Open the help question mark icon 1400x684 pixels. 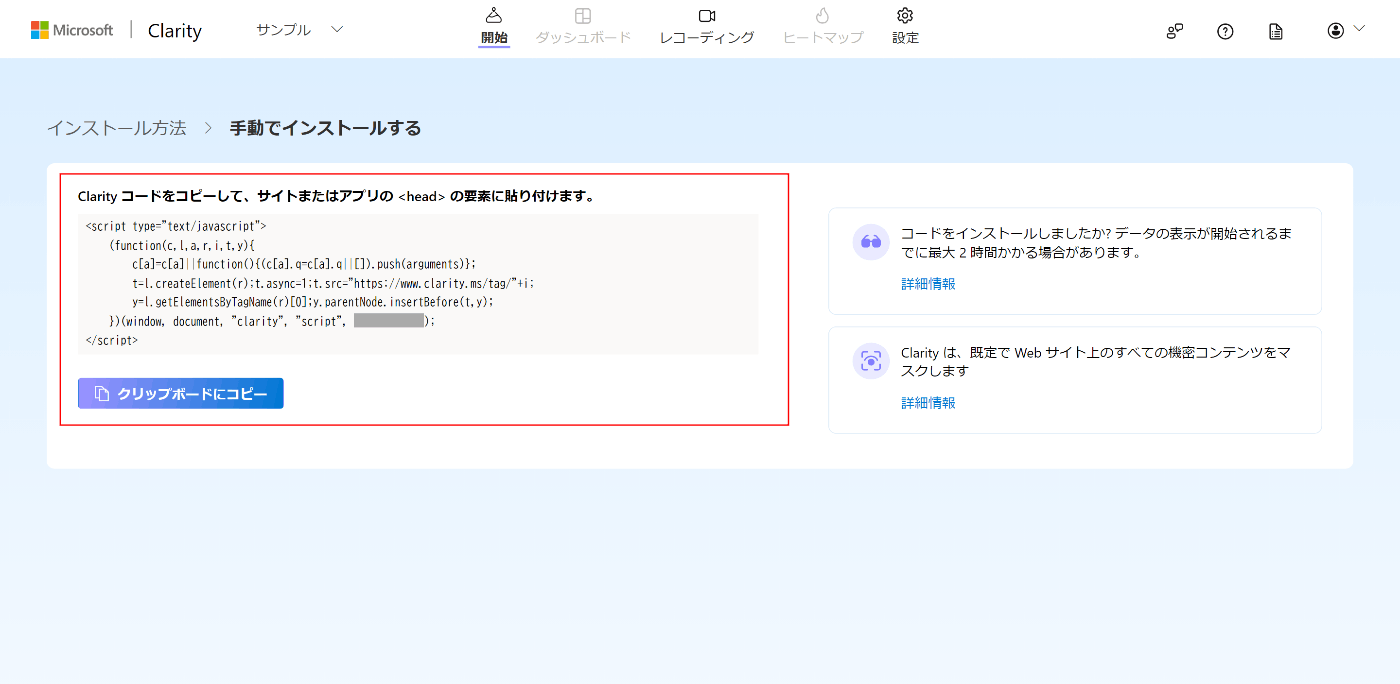click(1225, 31)
